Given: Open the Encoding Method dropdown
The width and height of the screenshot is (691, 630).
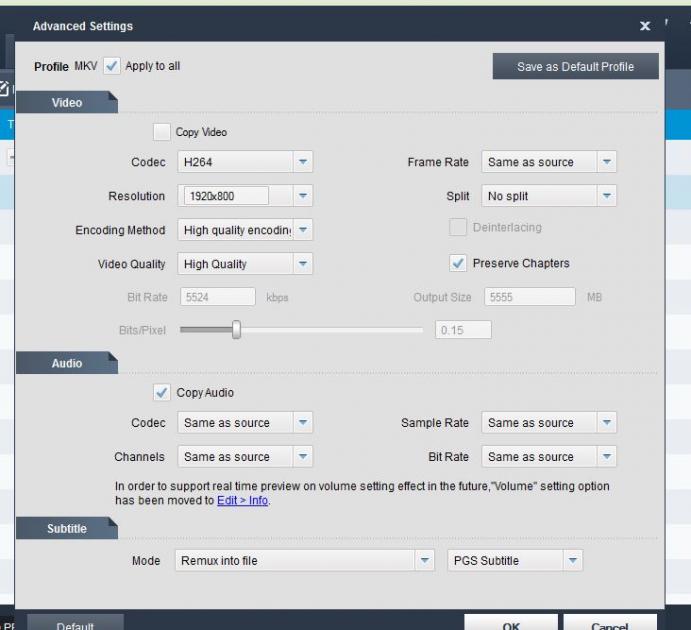Looking at the screenshot, I should tap(303, 230).
